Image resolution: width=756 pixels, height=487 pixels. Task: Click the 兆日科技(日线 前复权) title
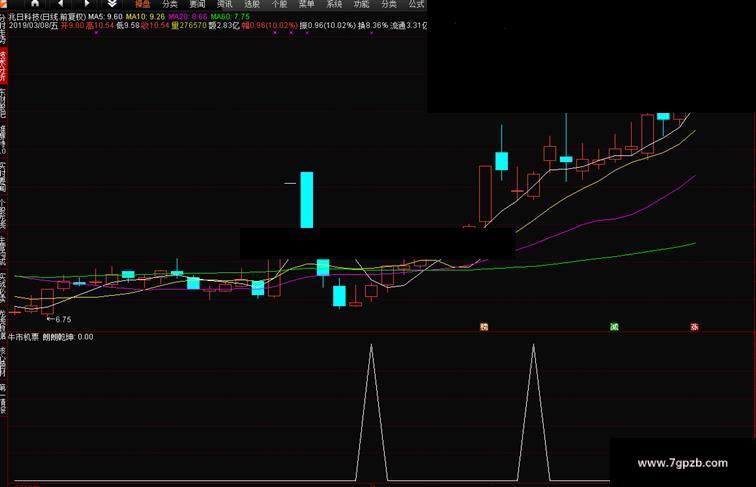click(x=47, y=16)
